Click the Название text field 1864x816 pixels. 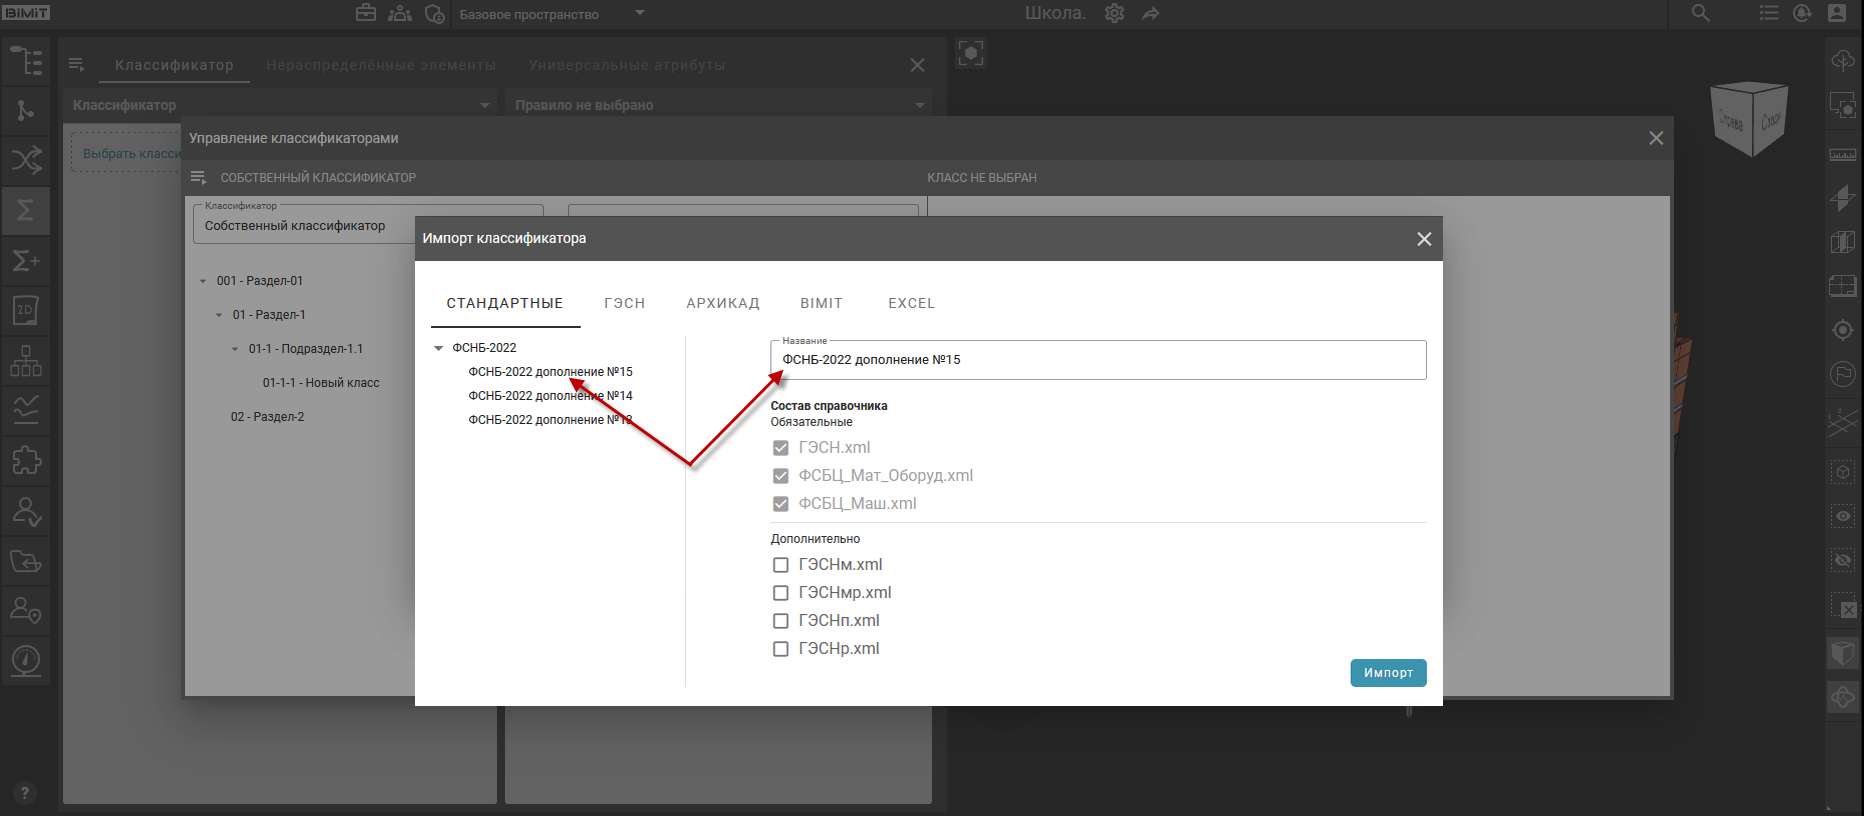click(x=1097, y=360)
